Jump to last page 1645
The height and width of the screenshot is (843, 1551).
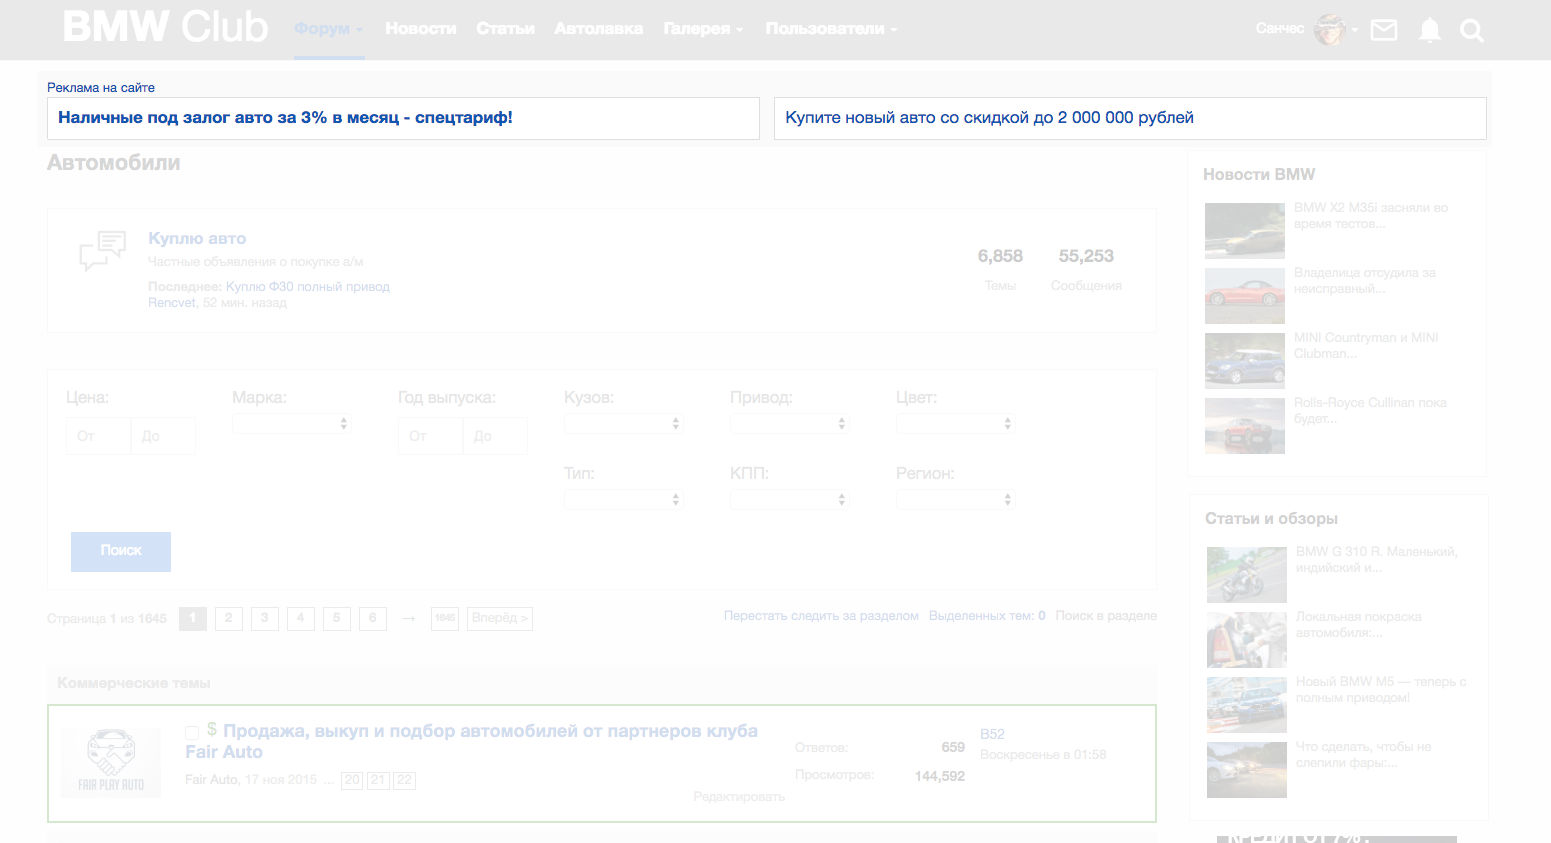[x=445, y=618]
